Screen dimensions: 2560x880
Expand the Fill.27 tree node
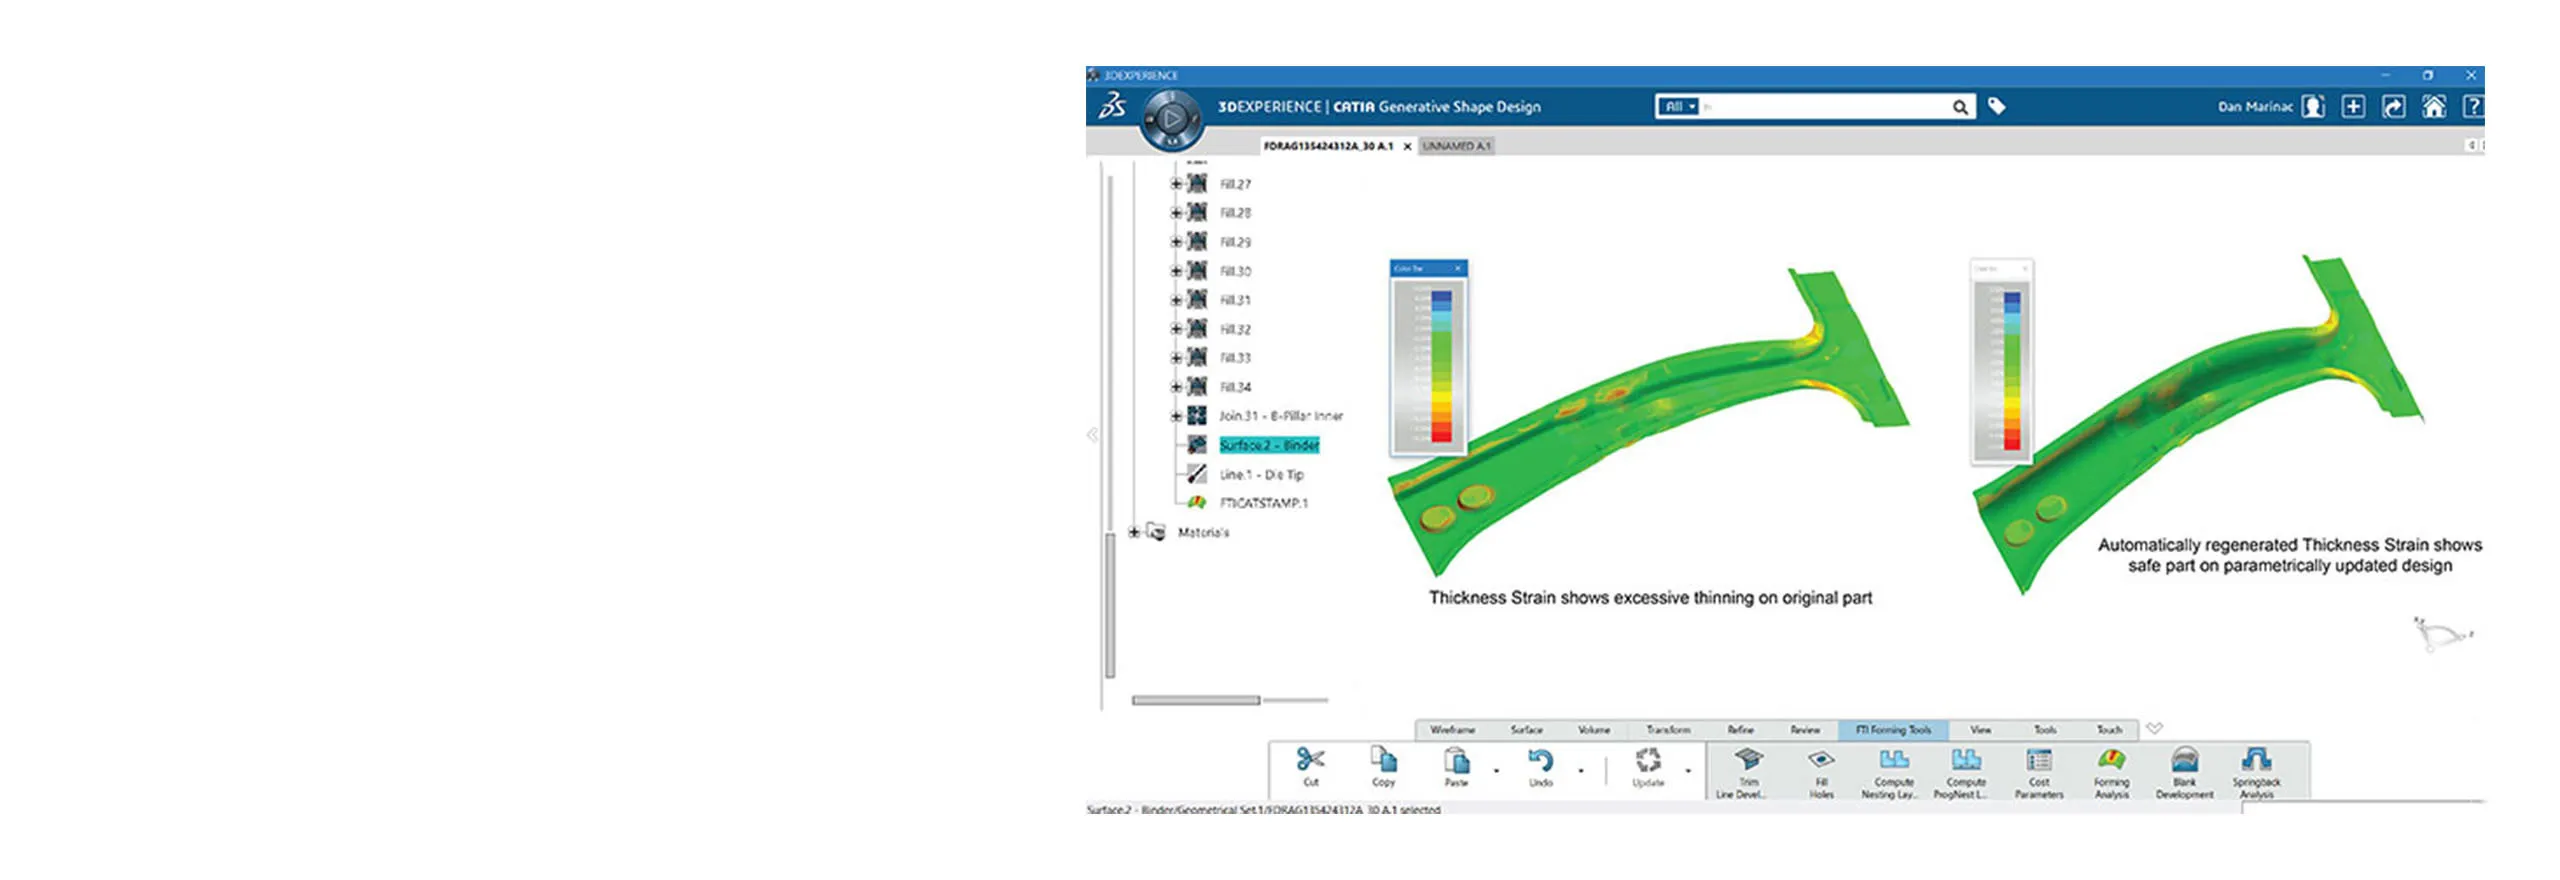(x=1177, y=184)
